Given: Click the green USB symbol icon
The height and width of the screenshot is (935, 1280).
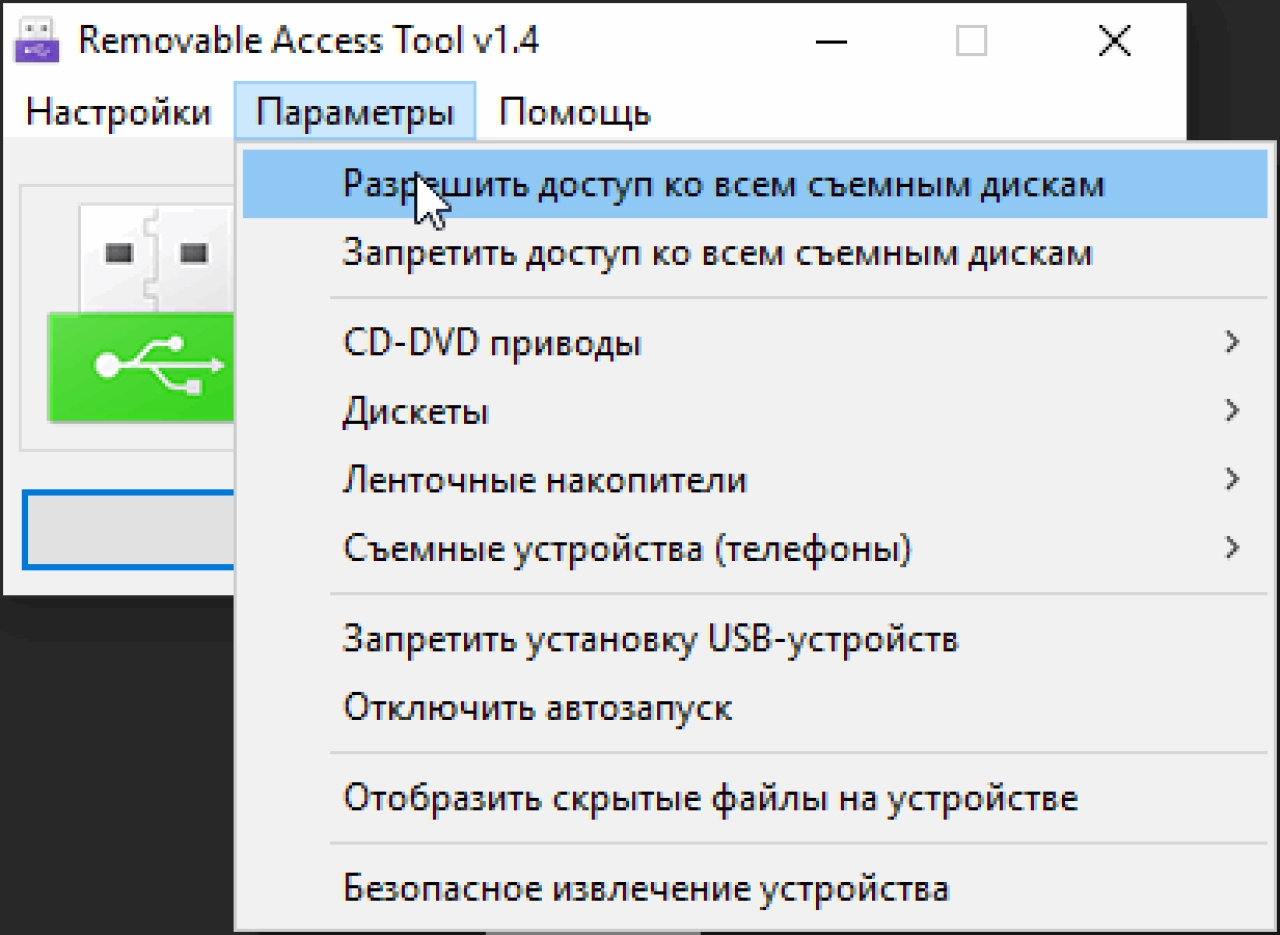Looking at the screenshot, I should coord(140,367).
